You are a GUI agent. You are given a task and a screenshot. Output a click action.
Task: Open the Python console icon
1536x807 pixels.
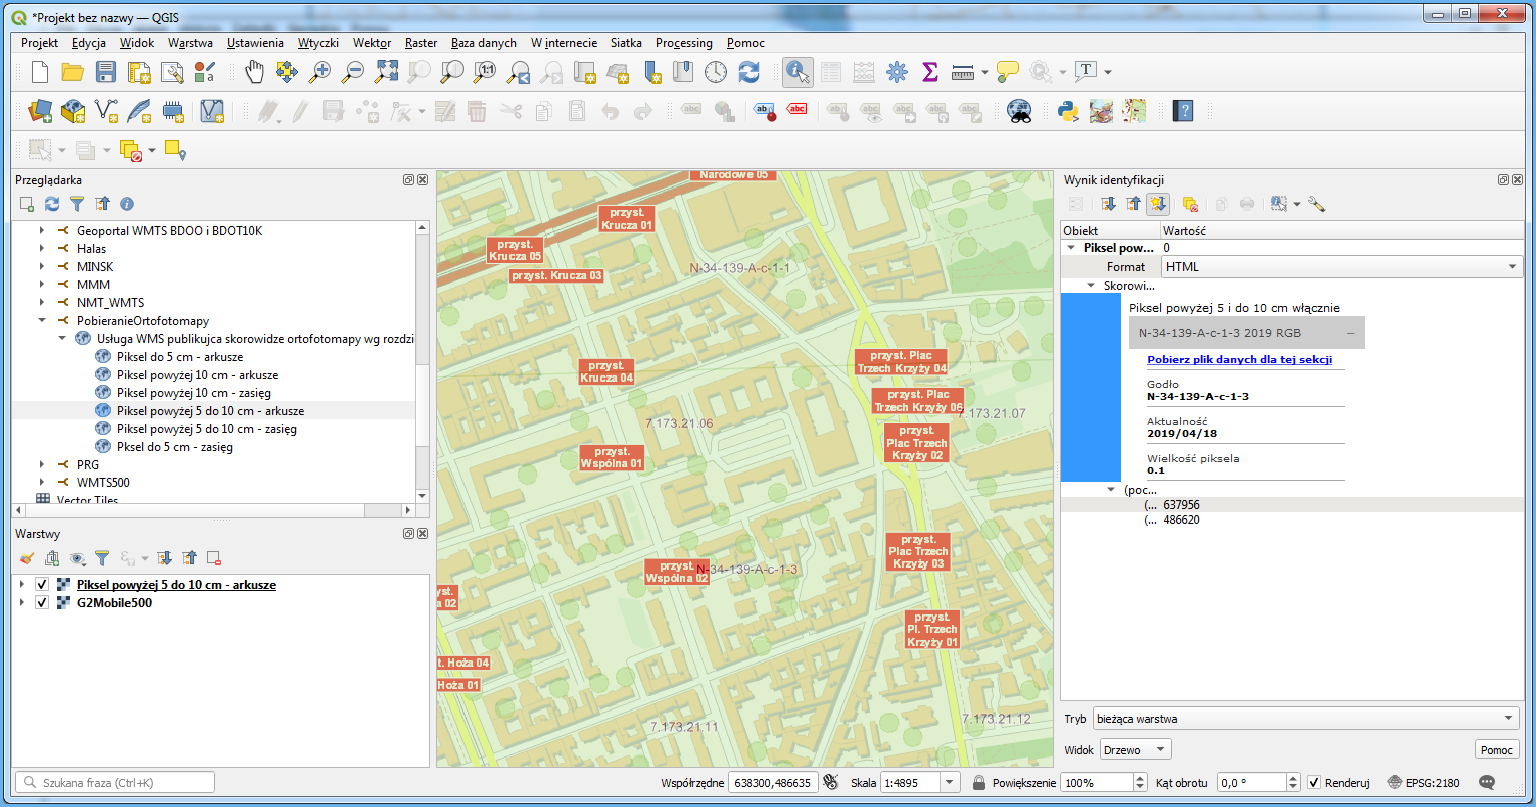pyautogui.click(x=1068, y=110)
